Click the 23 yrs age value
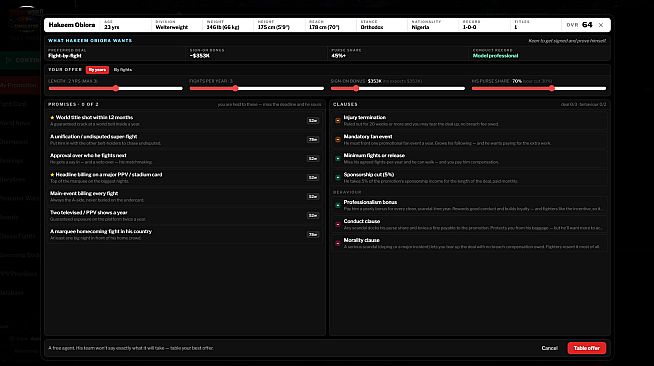This screenshot has width=654, height=366. [x=111, y=27]
